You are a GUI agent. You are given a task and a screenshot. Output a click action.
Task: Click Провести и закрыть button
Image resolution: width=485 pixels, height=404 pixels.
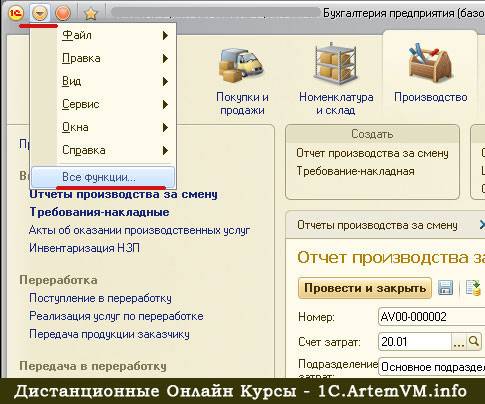pos(365,288)
